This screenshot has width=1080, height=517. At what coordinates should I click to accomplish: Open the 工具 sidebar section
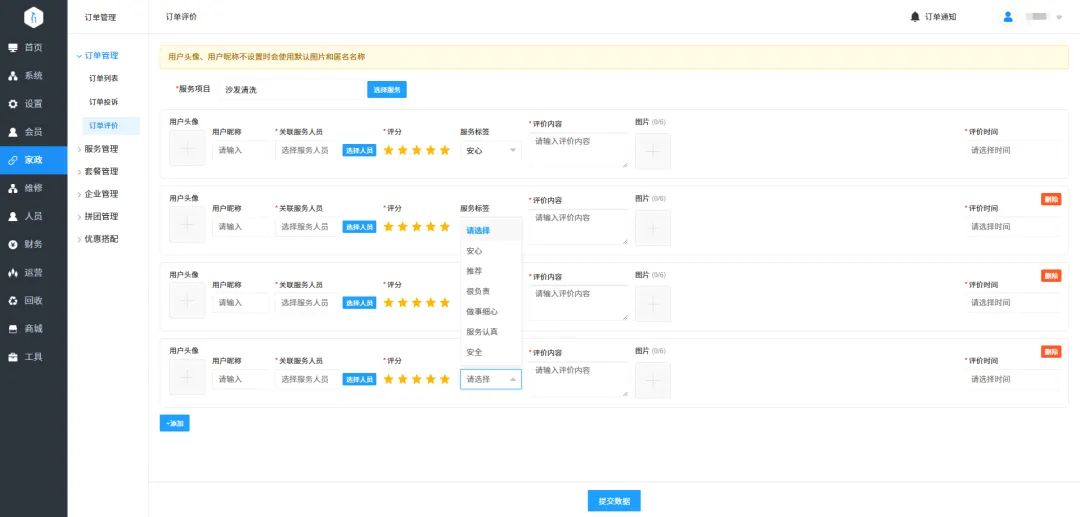point(34,357)
